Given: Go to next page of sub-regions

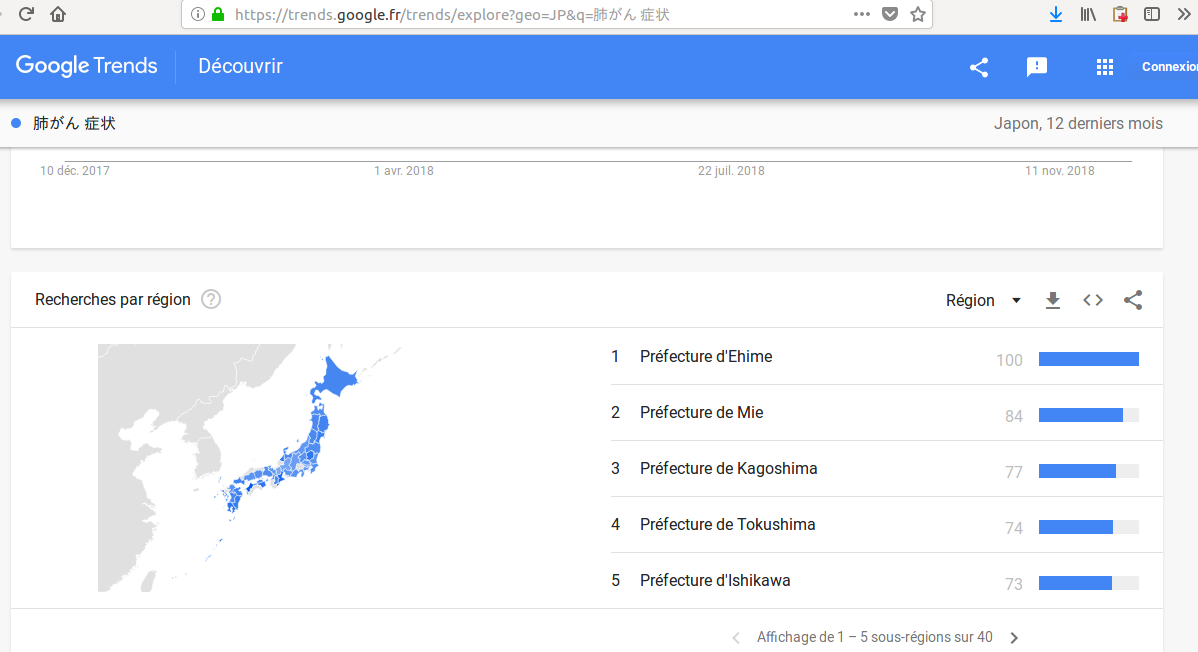Looking at the screenshot, I should (1014, 637).
